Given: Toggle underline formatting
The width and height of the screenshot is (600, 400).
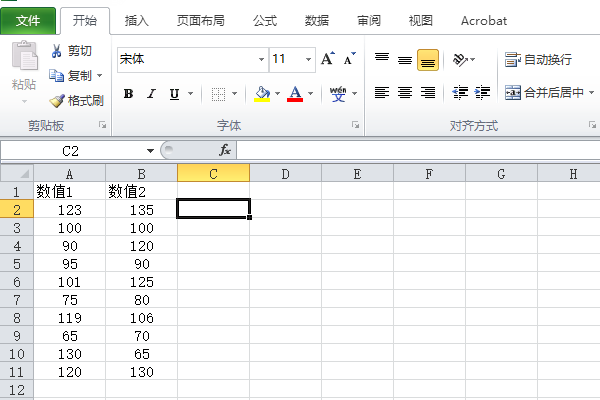Looking at the screenshot, I should [x=174, y=93].
